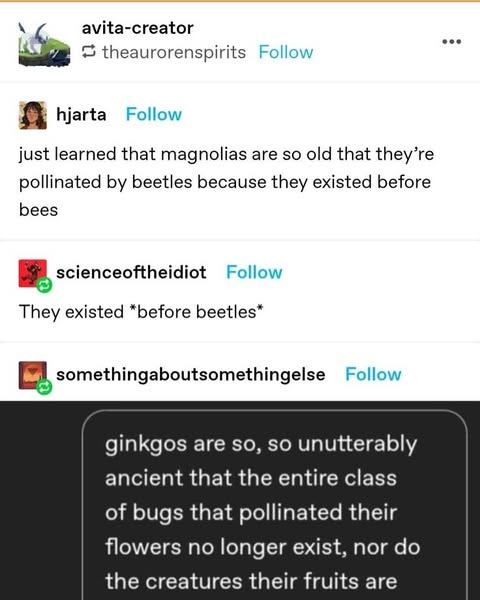The image size is (480, 600).
Task: Open the avita-creator blog name
Action: point(137,28)
